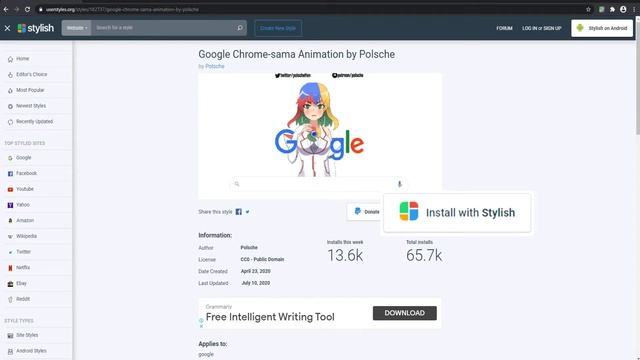Open the Stylish logo homepage
The width and height of the screenshot is (640, 360).
(36, 28)
